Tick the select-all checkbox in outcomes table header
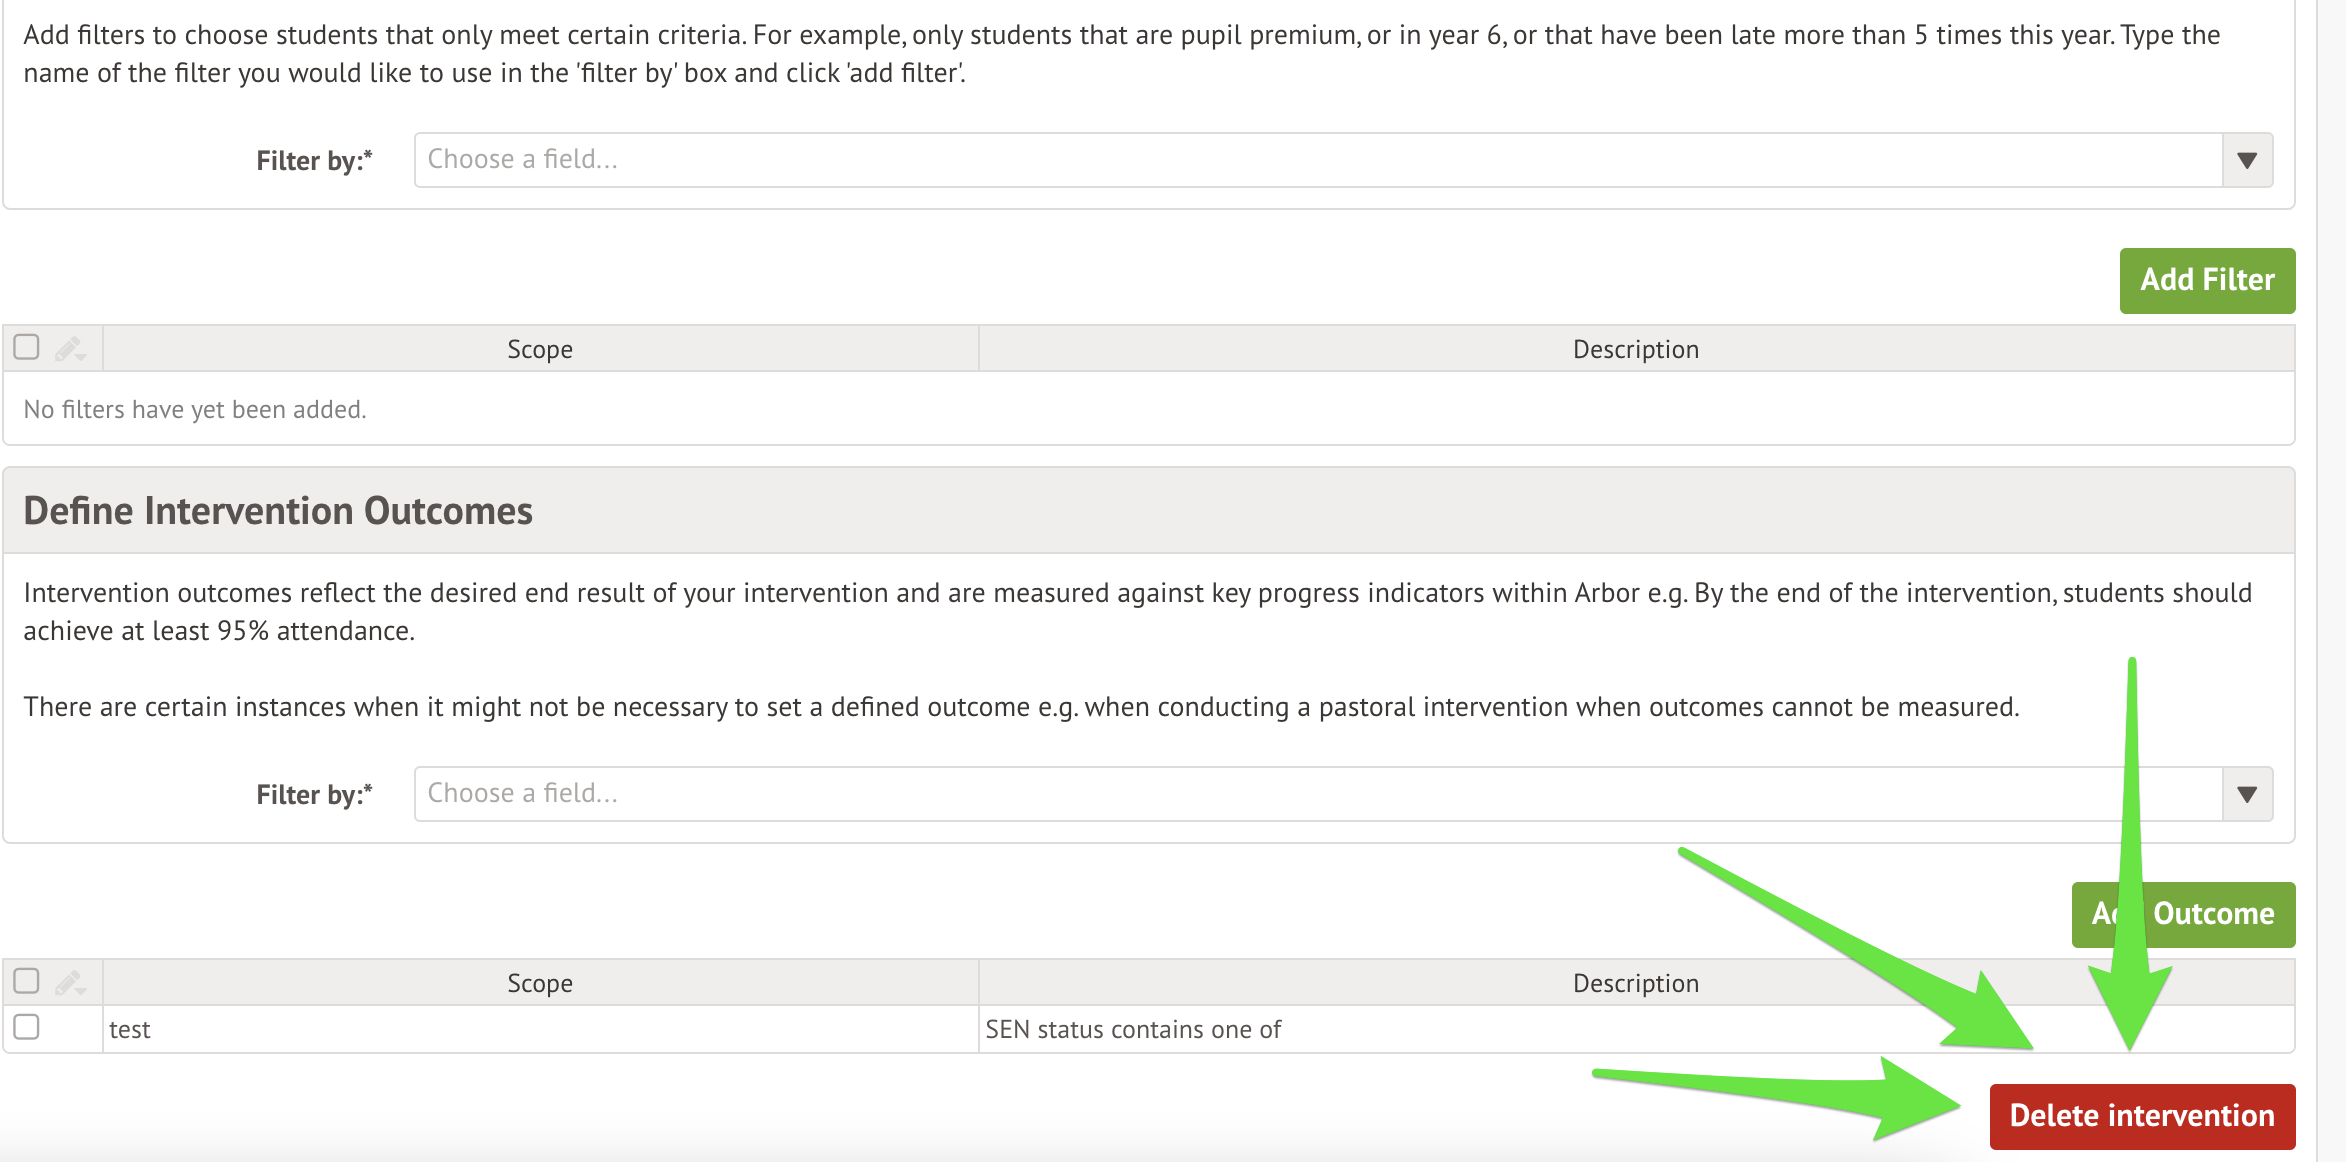Screen dimensions: 2346x1162 coord(26,981)
